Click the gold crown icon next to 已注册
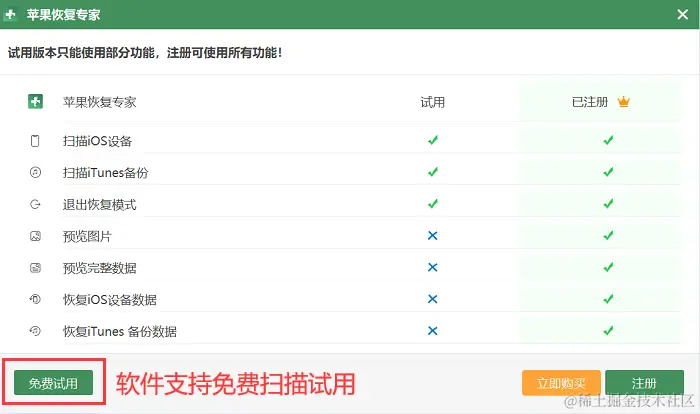Image resolution: width=700 pixels, height=414 pixels. coord(624,102)
